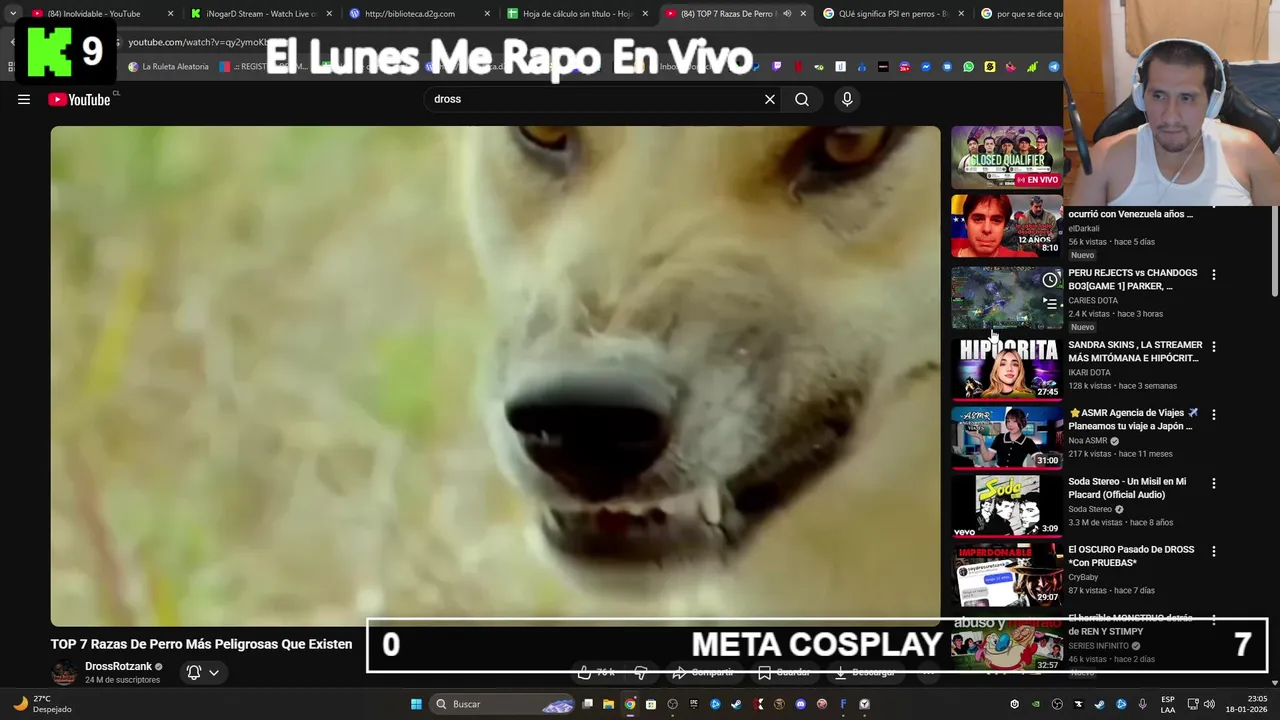Open 'SANDRA SKINS, LA STREAMER' video
Viewport: 1280px width, 720px height.
tap(1135, 351)
